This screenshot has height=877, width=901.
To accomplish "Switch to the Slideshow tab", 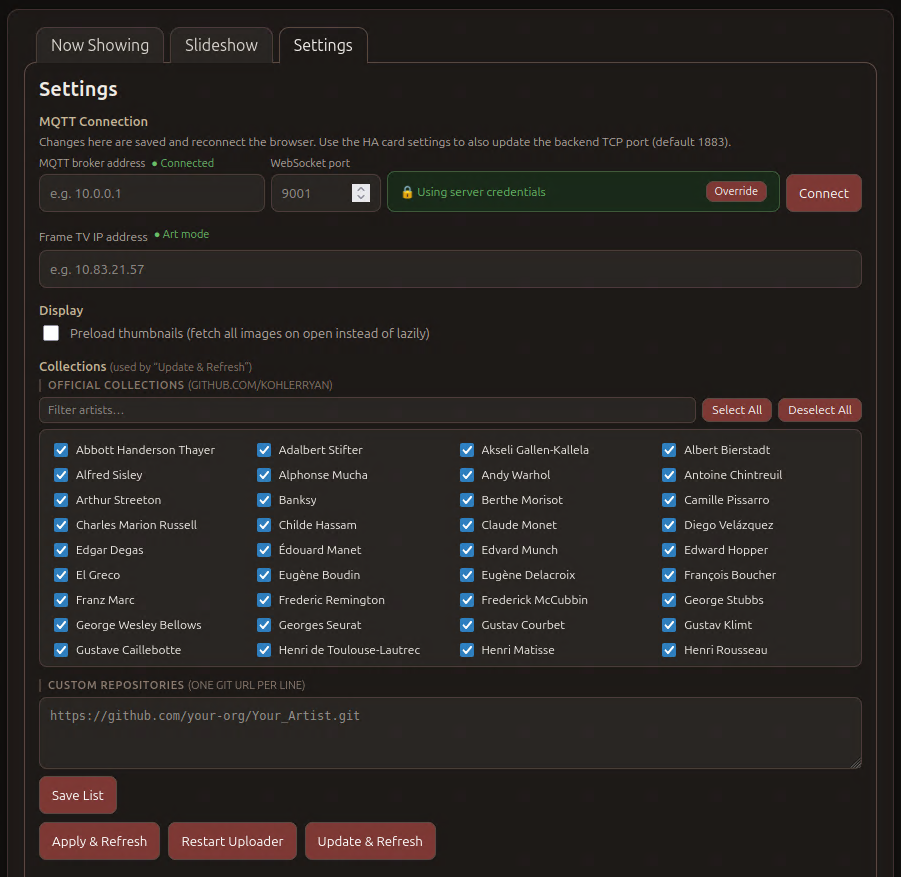I will coord(221,45).
